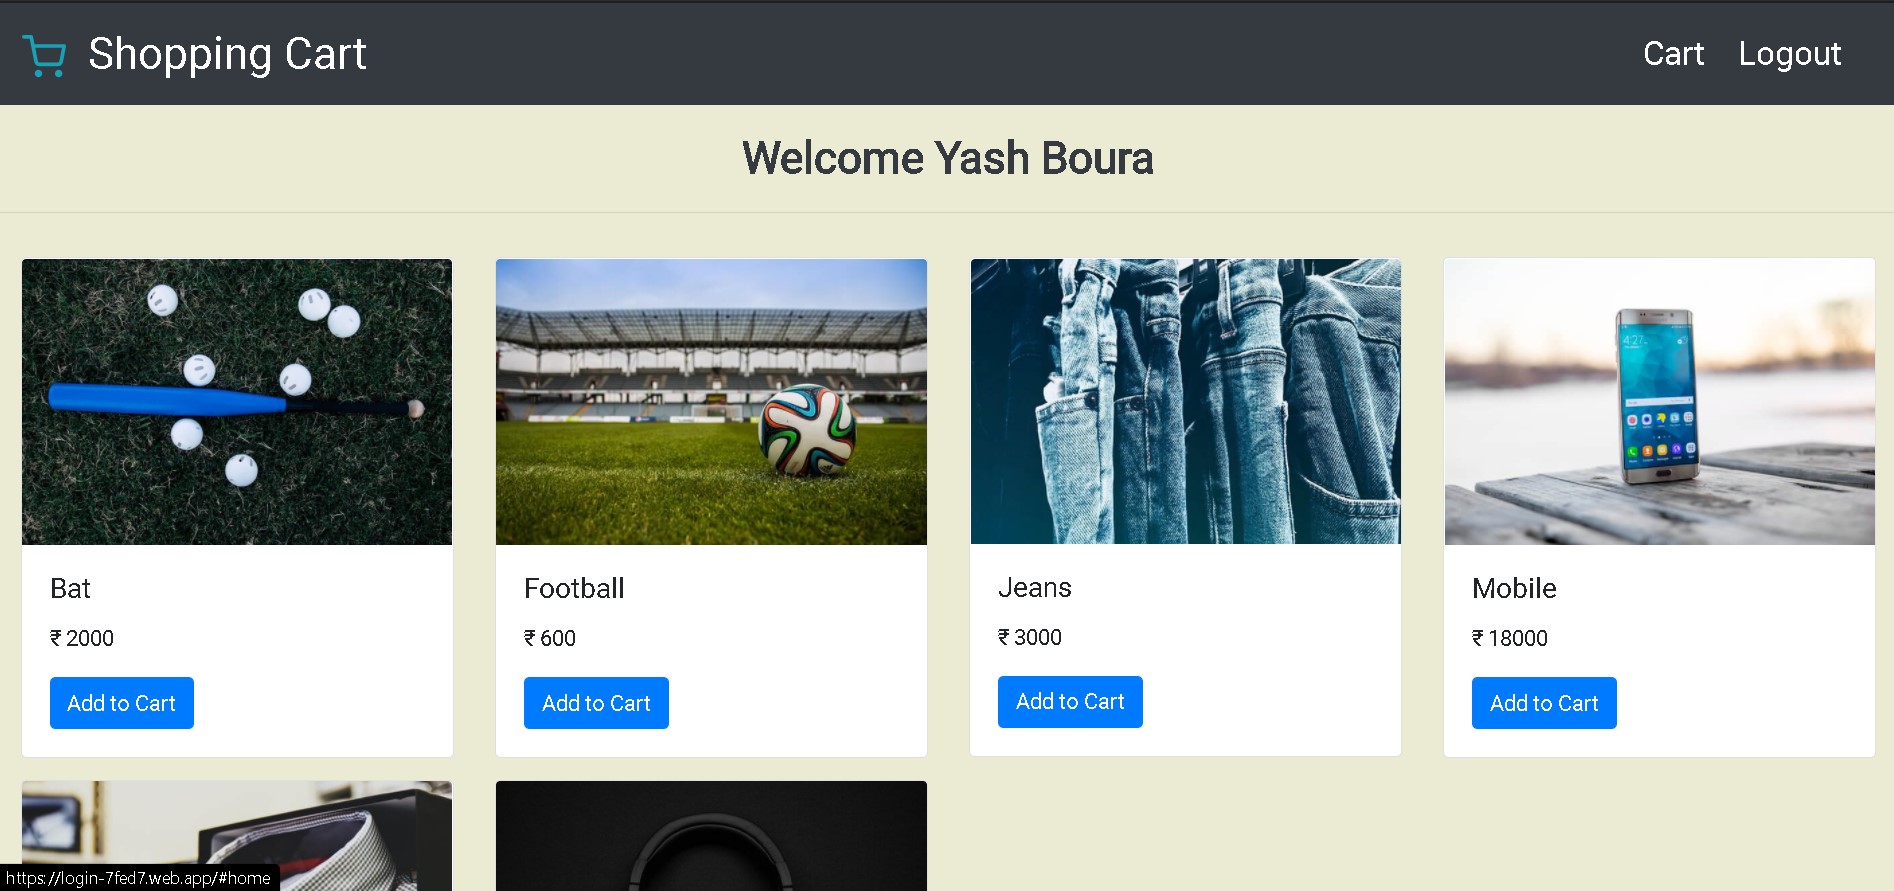Click the mobile phone product photo

pos(1659,402)
